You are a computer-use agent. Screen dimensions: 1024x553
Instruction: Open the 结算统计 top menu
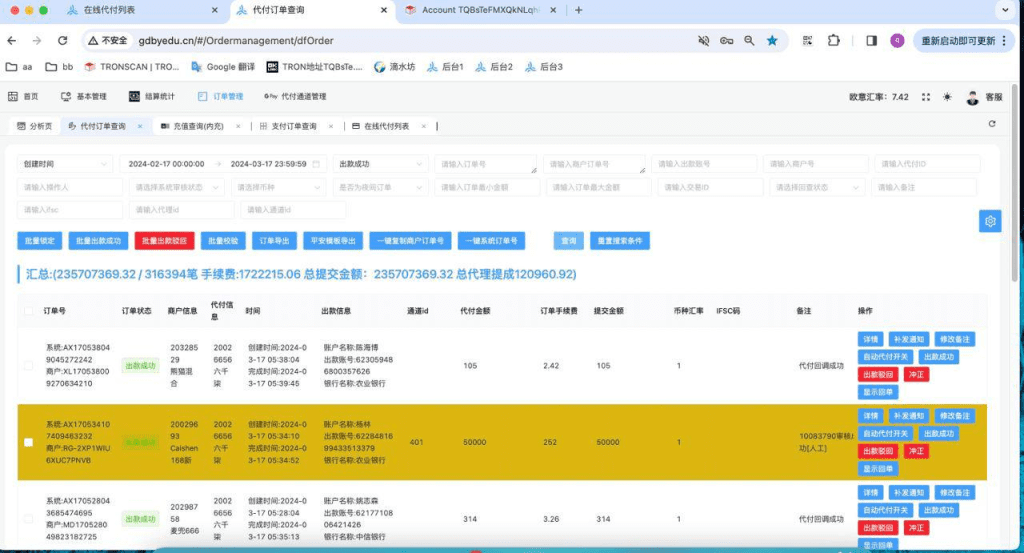(x=152, y=97)
